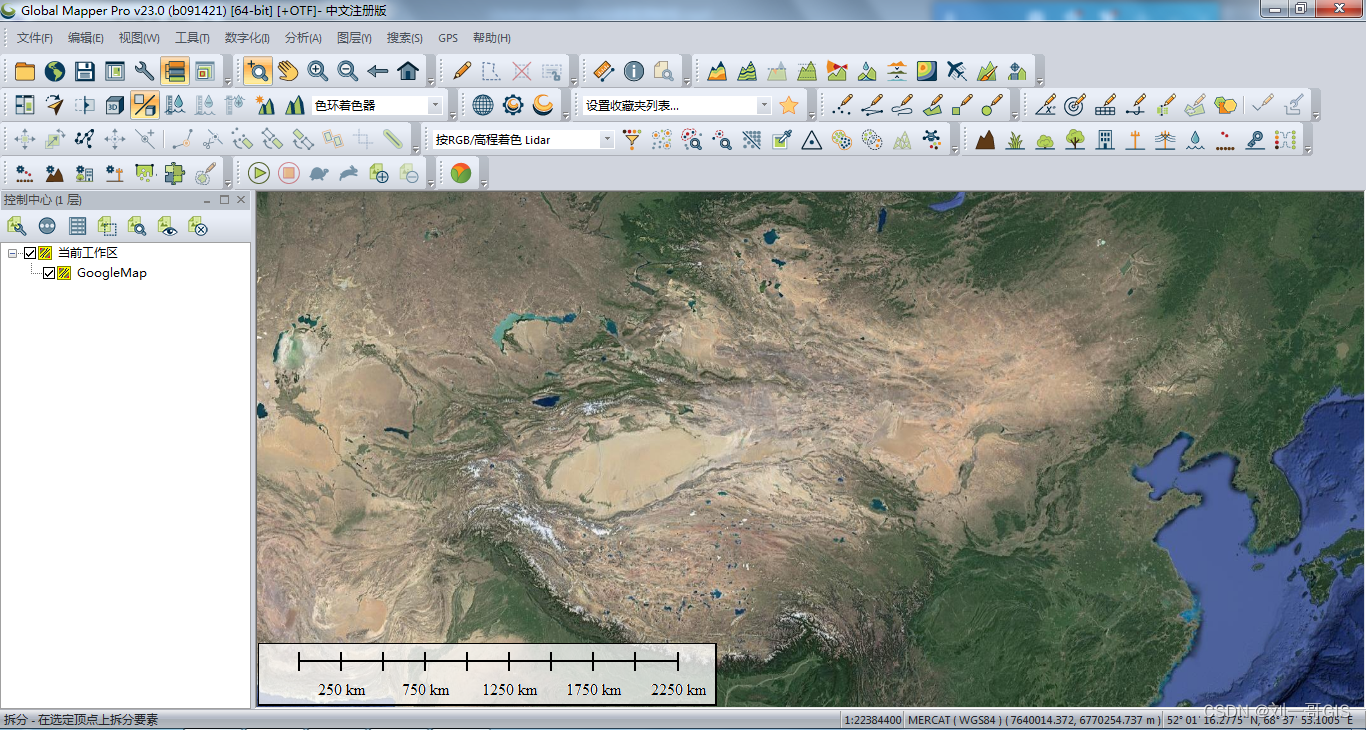Save workspace using the floppy disk icon
The image size is (1366, 730).
click(x=85, y=71)
